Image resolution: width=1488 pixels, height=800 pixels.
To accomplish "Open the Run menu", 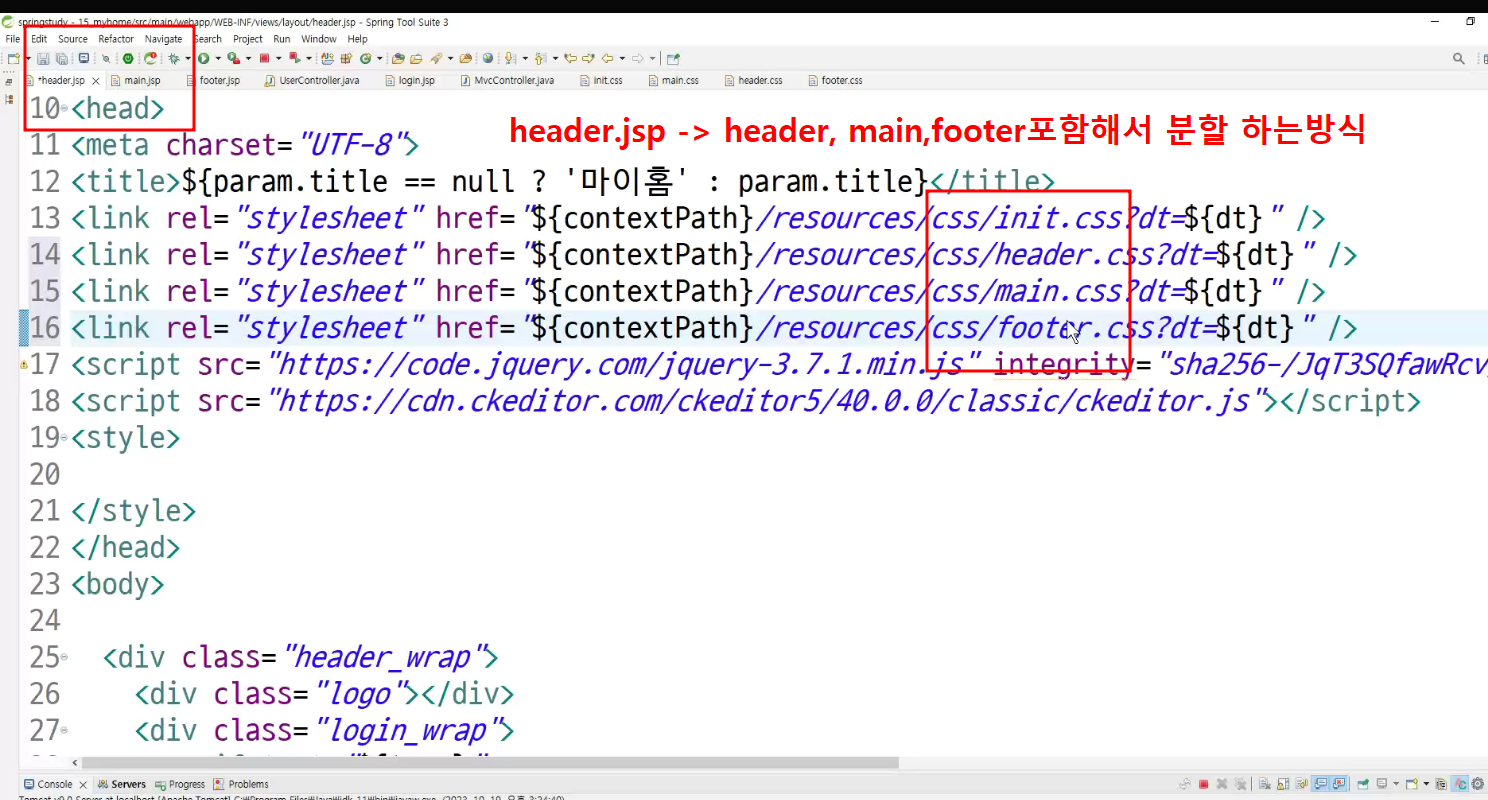I will click(282, 39).
